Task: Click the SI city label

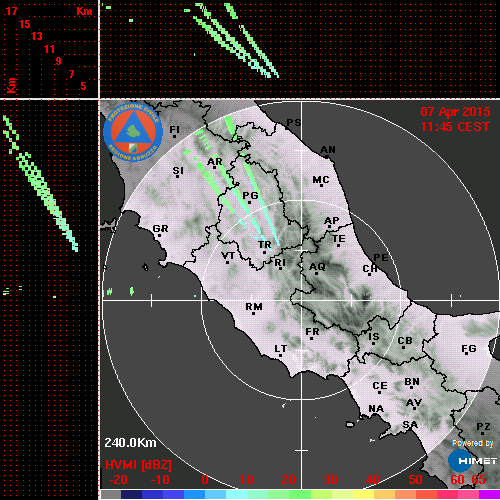Action: tap(178, 171)
